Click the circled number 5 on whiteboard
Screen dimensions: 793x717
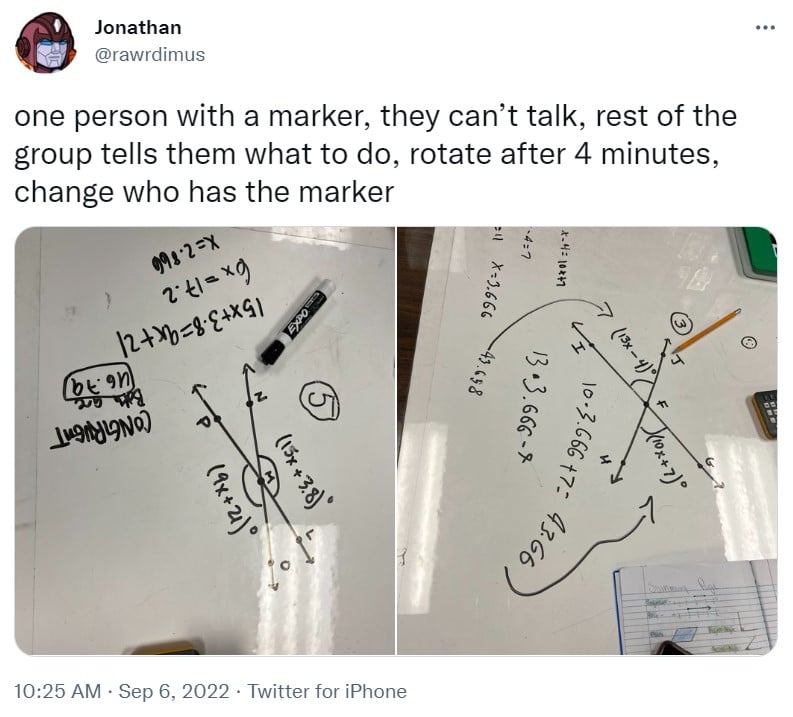319,402
